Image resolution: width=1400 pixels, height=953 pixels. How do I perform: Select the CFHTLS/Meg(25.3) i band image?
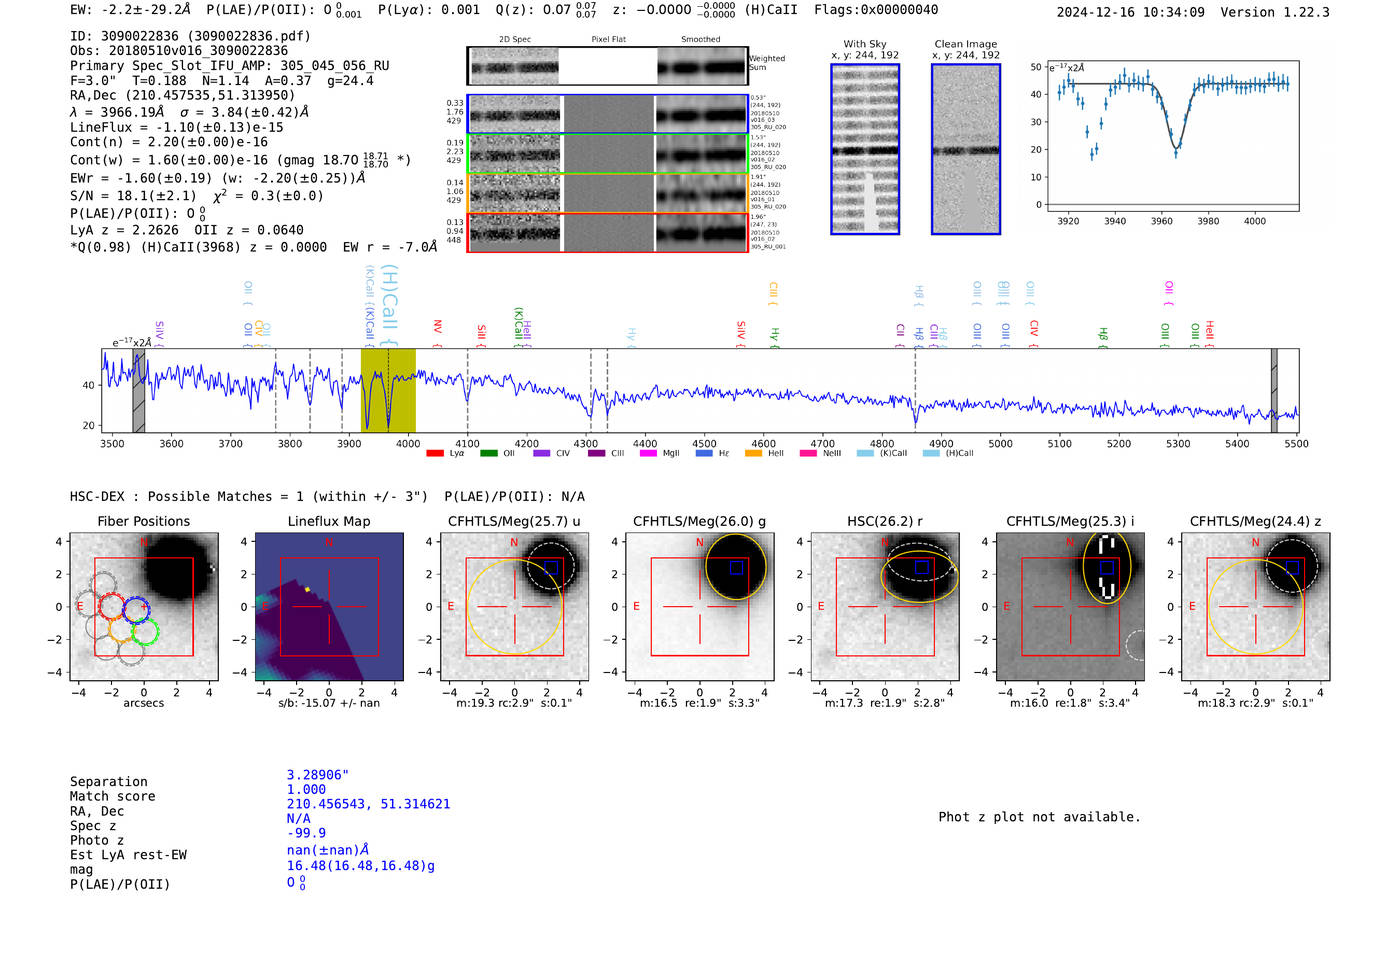click(x=1070, y=607)
